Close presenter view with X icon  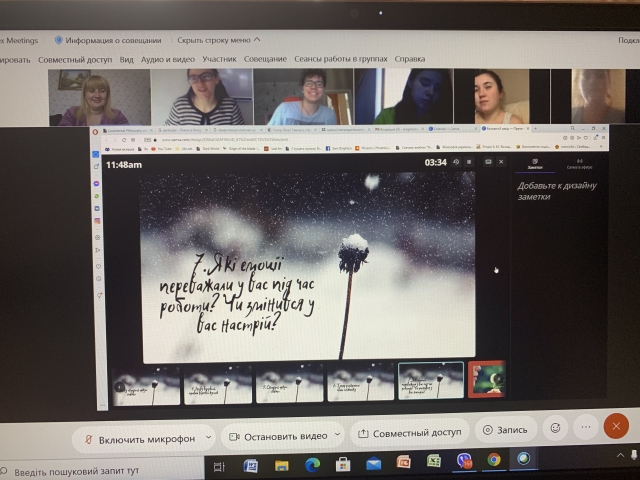[x=501, y=162]
